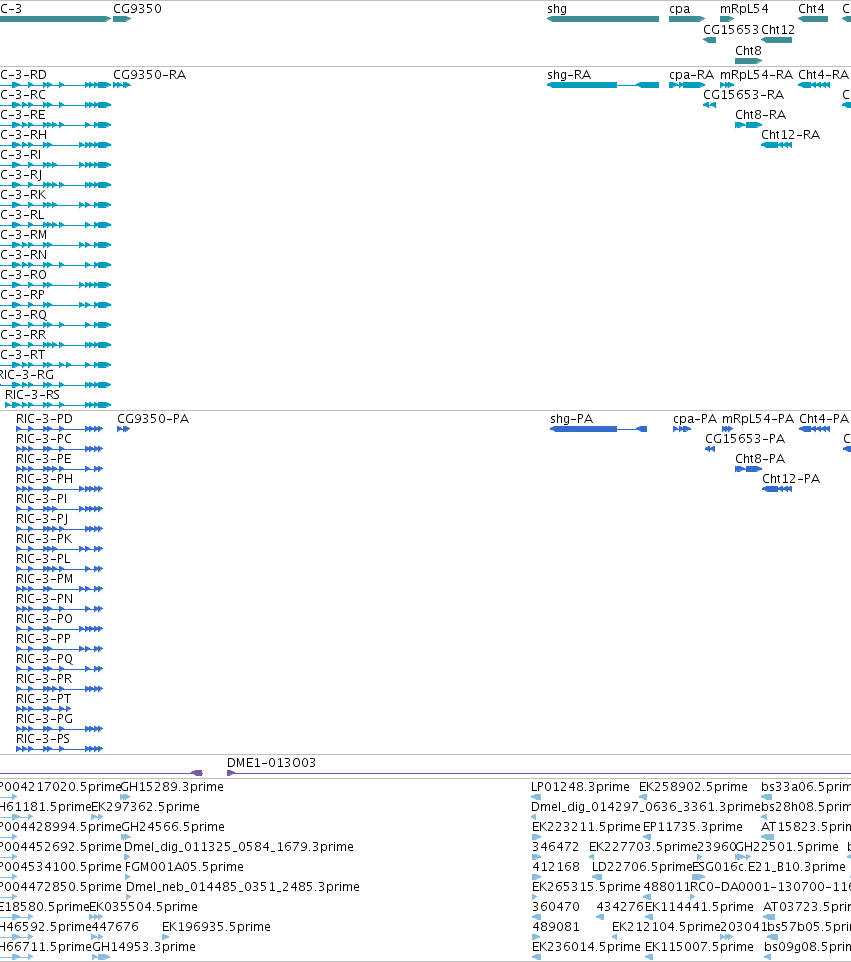Click the shg-RA transcript glyph with intron
This screenshot has width=851, height=962.
[603, 85]
